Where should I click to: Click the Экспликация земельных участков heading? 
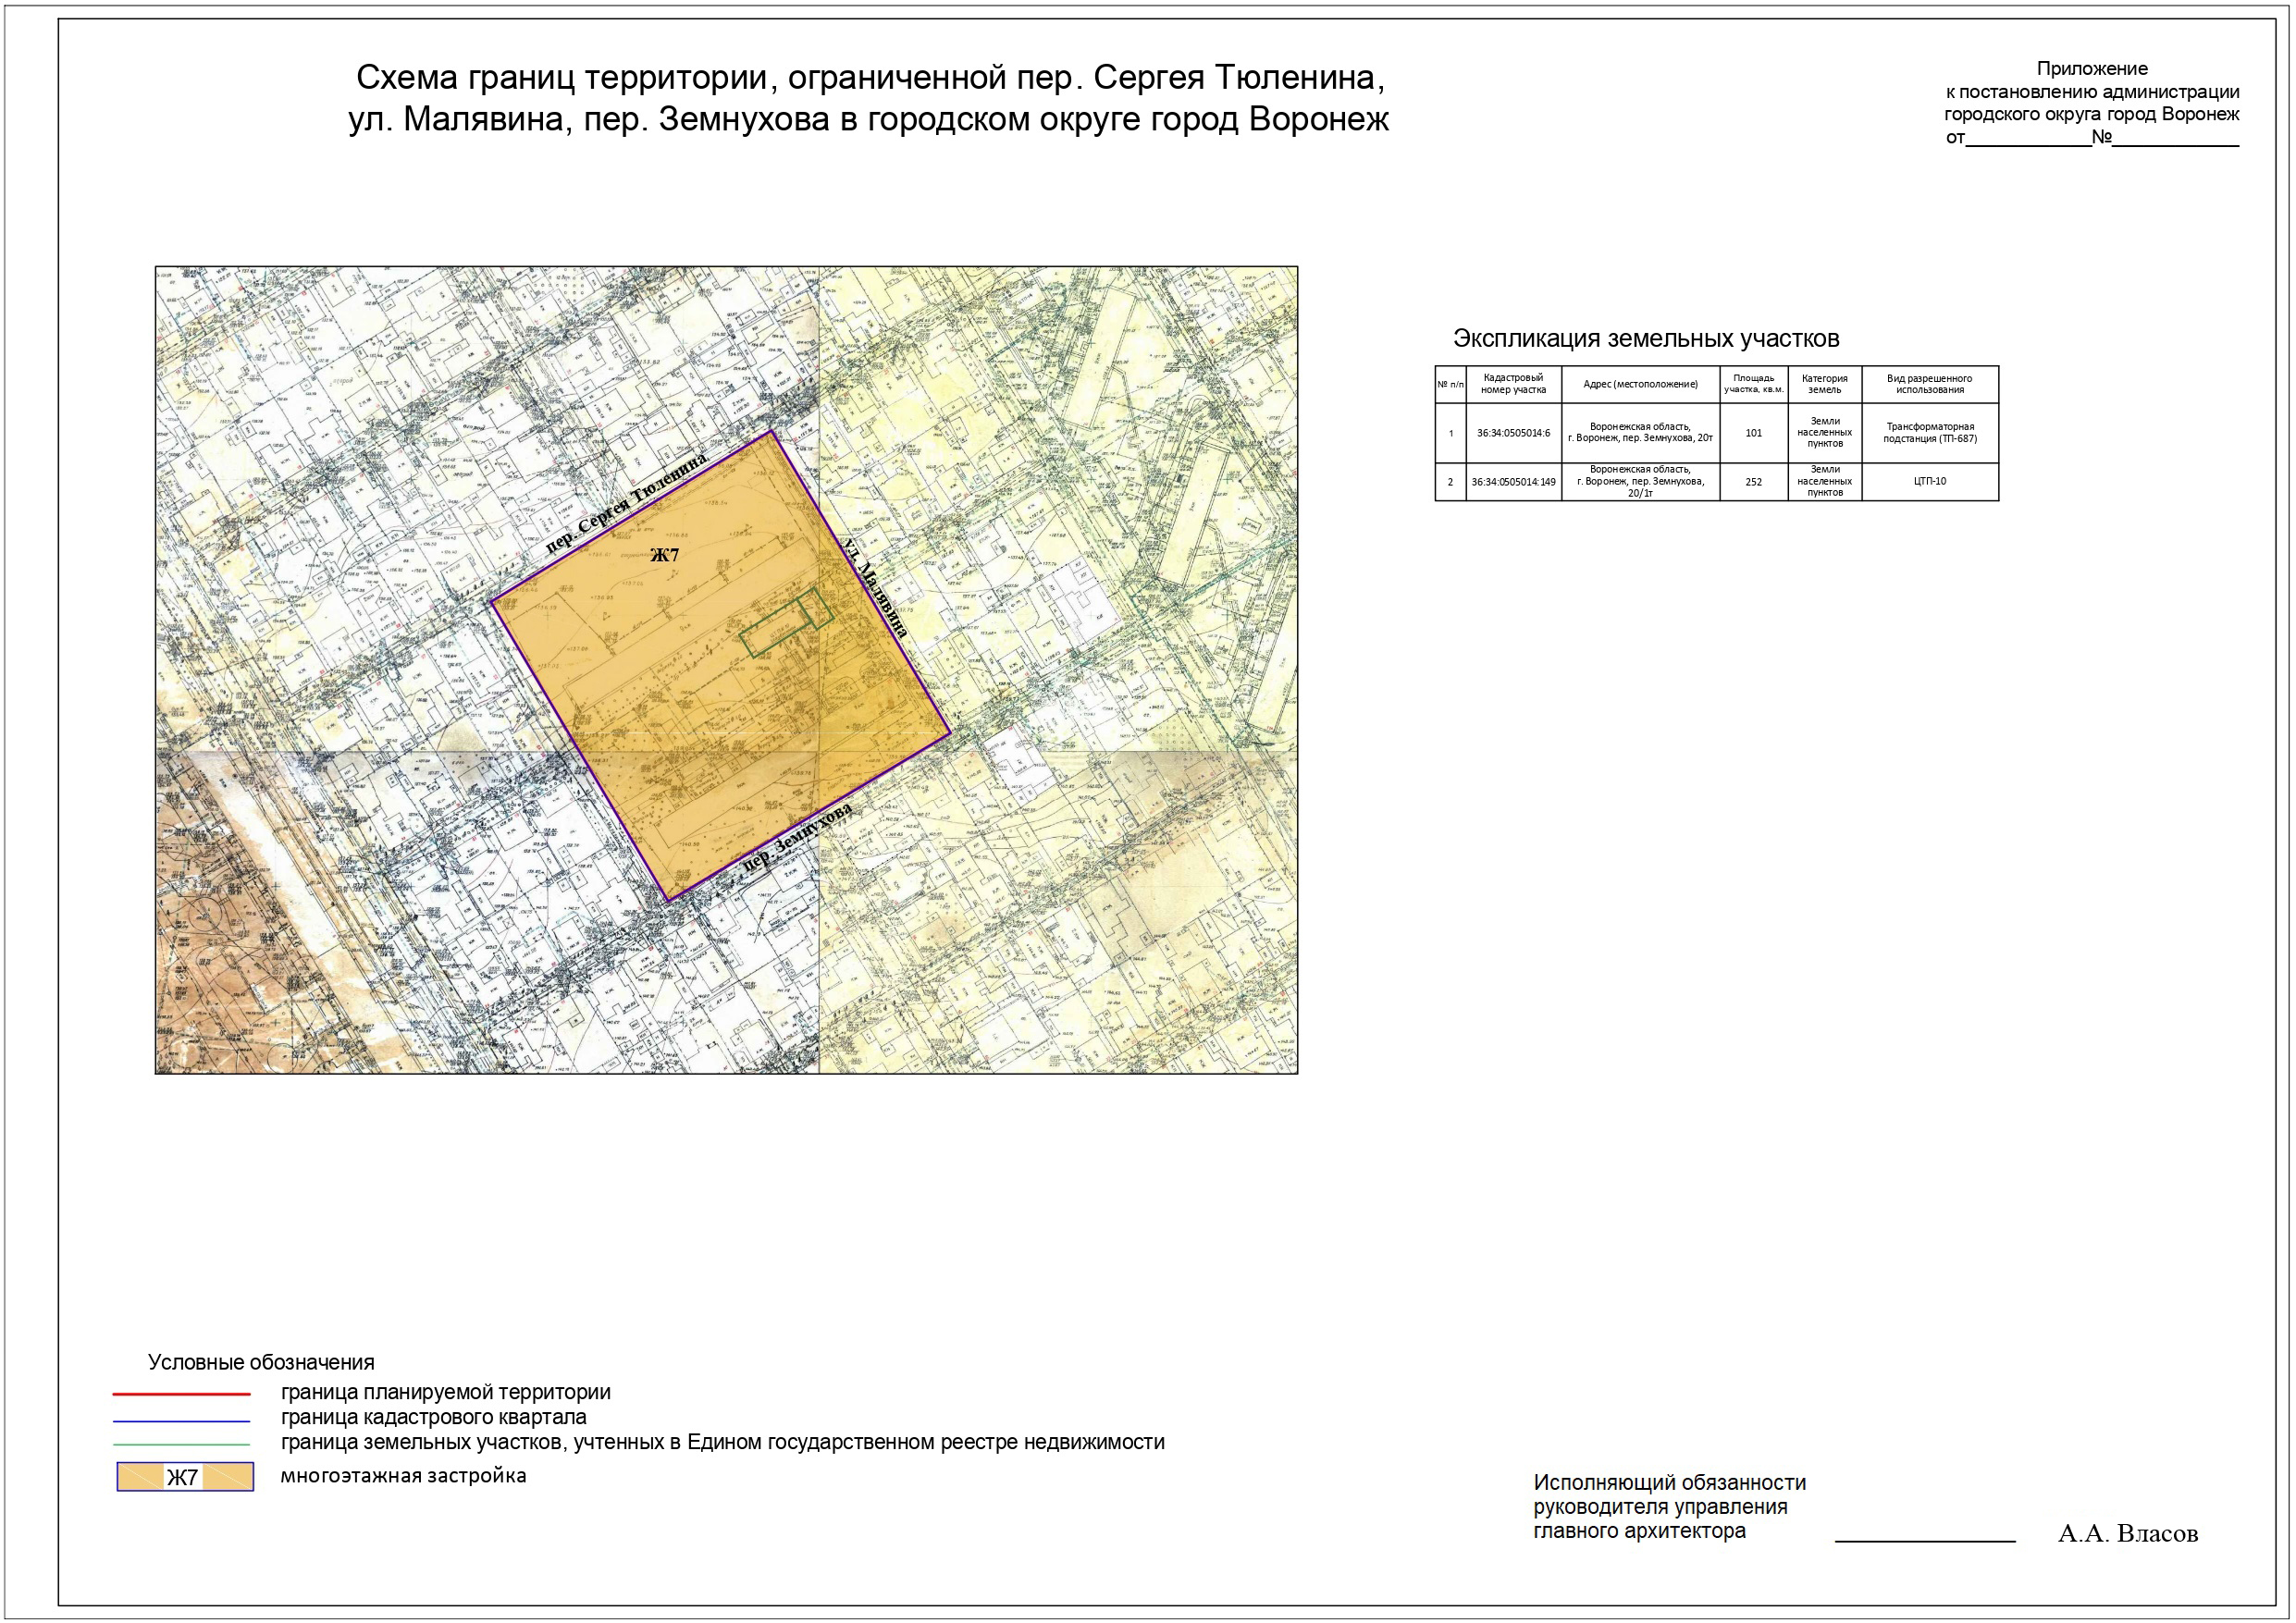pyautogui.click(x=1646, y=339)
